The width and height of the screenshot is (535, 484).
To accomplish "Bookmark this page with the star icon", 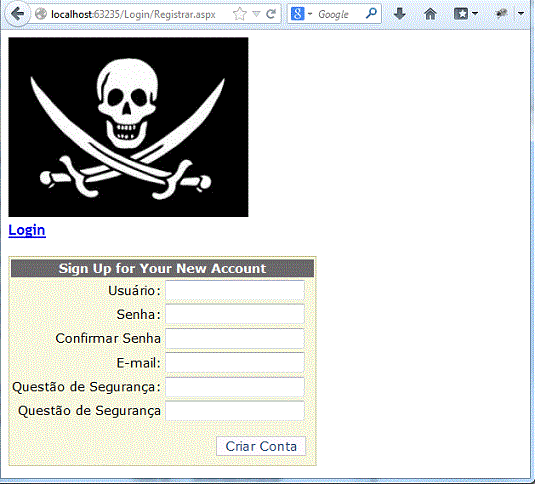I will [240, 14].
